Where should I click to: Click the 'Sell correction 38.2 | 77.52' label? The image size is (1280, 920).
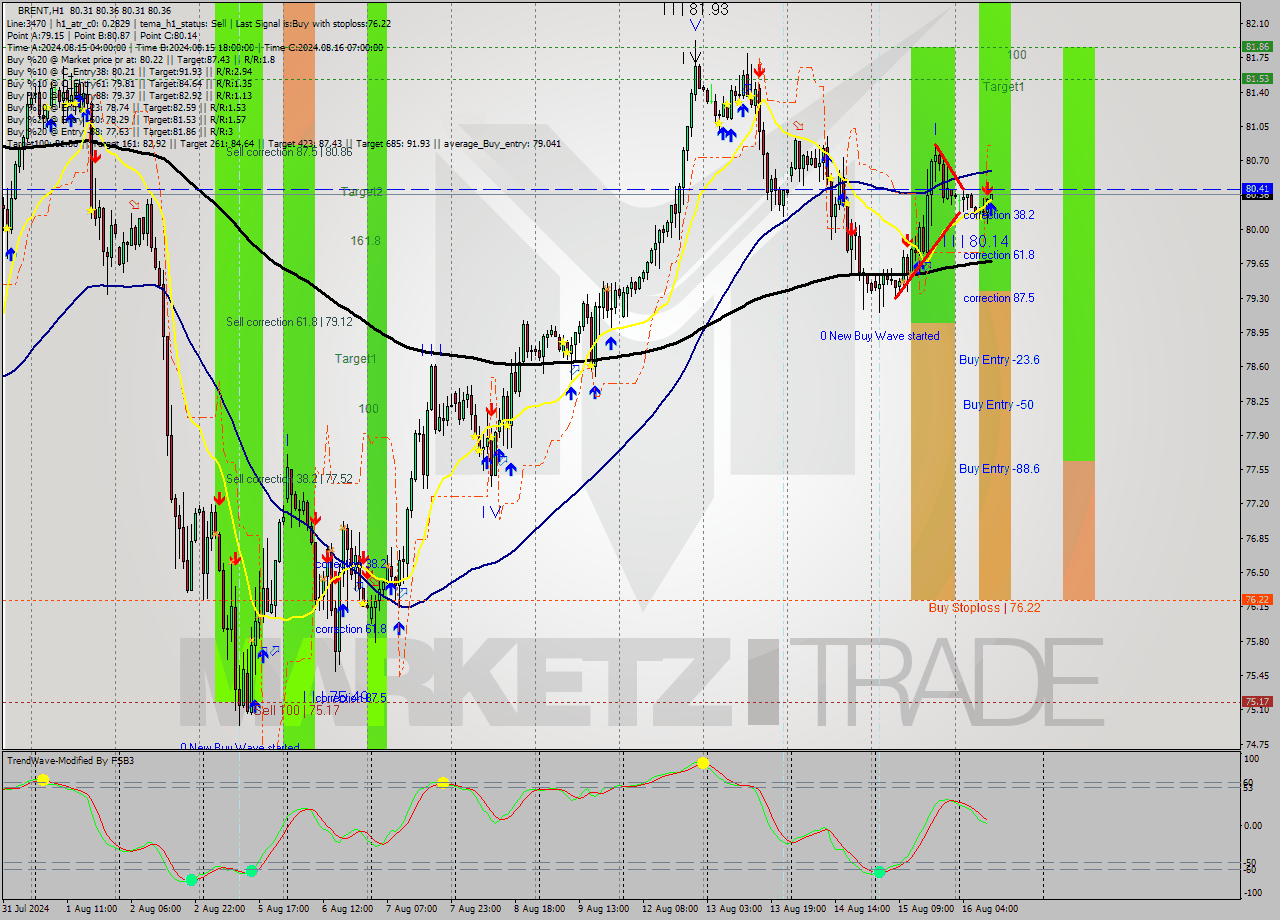[x=289, y=479]
